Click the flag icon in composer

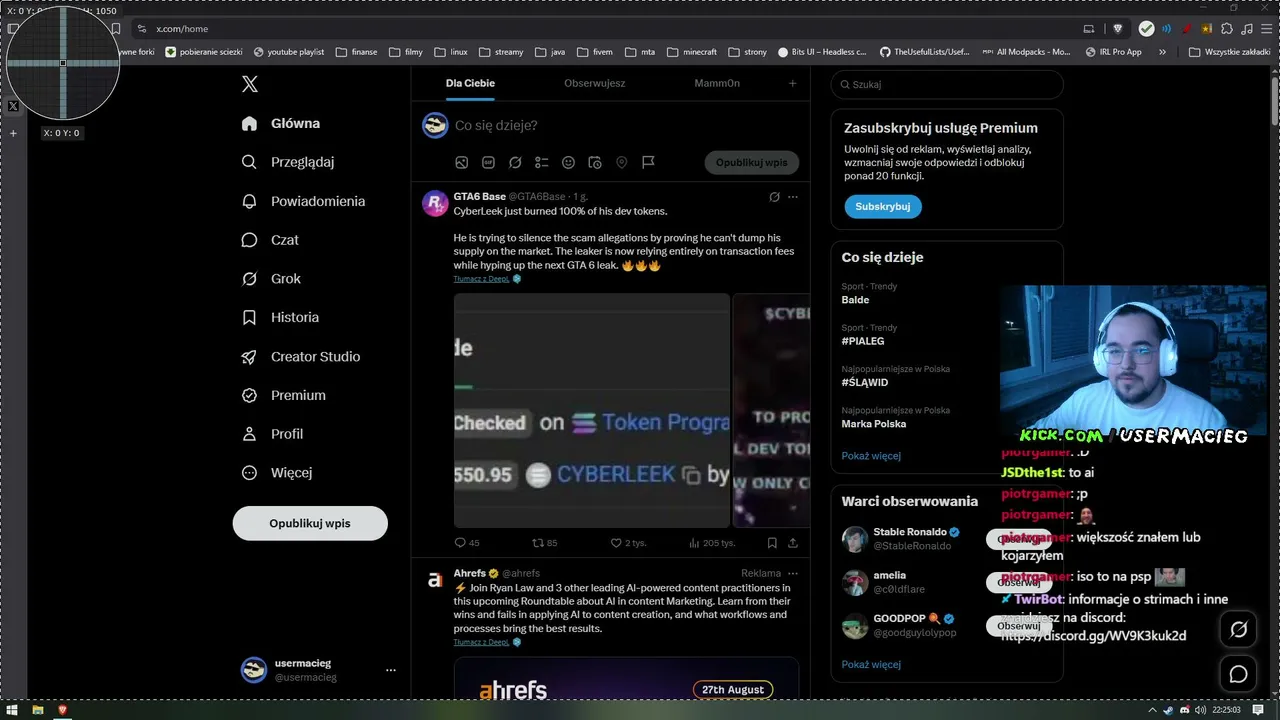point(648,162)
